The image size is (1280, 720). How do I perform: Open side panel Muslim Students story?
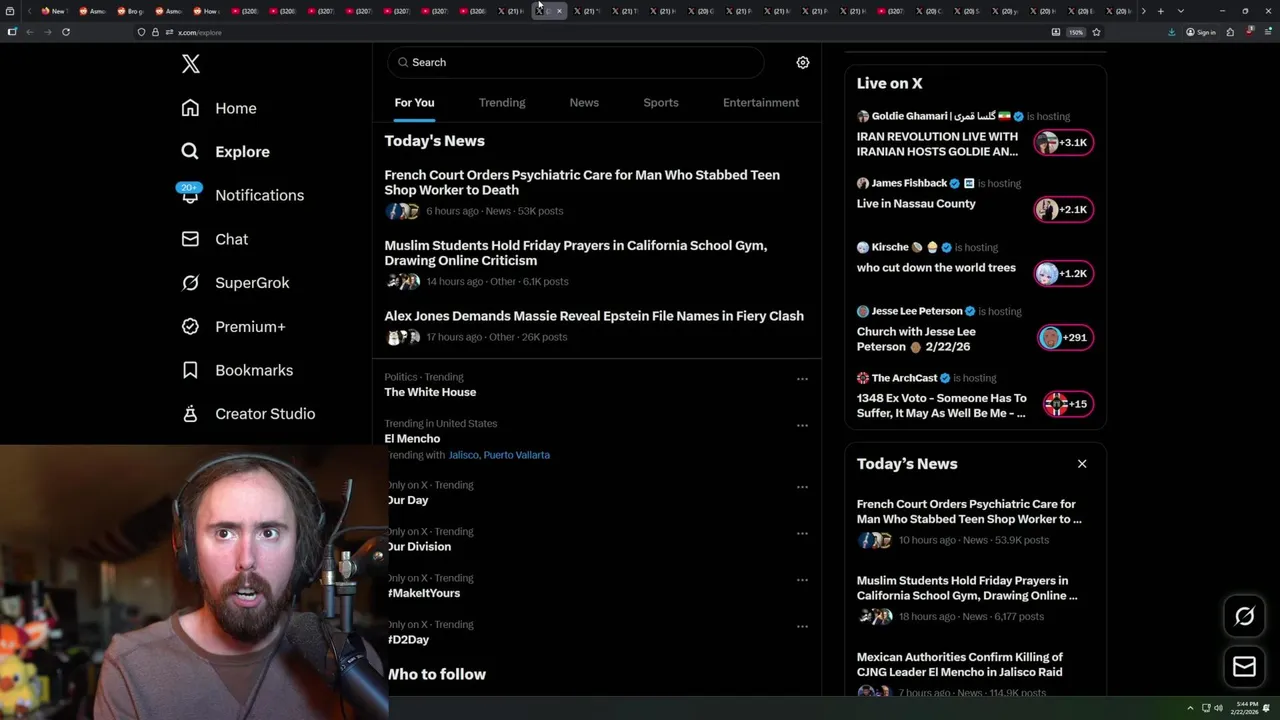coord(967,588)
